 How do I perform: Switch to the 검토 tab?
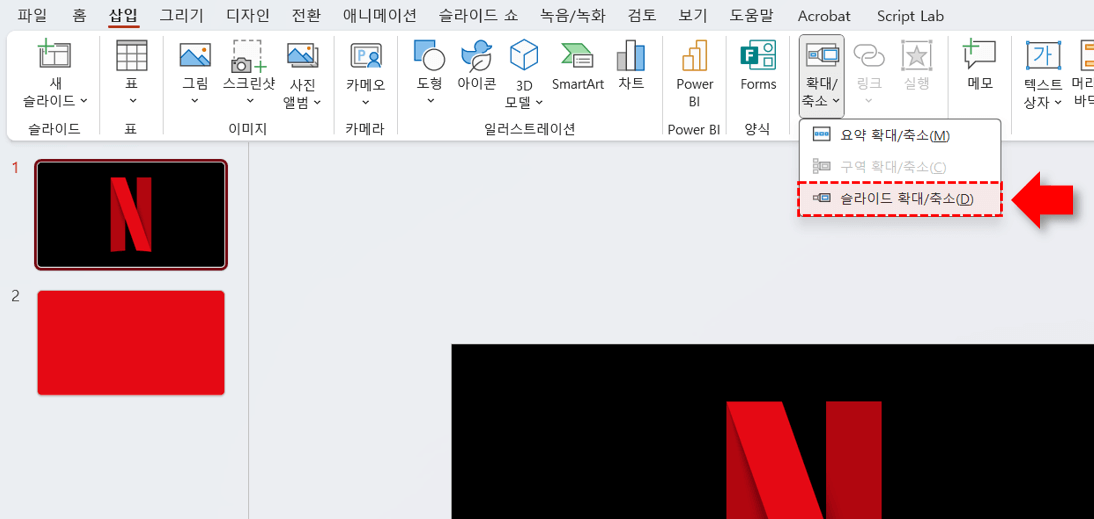click(x=642, y=15)
